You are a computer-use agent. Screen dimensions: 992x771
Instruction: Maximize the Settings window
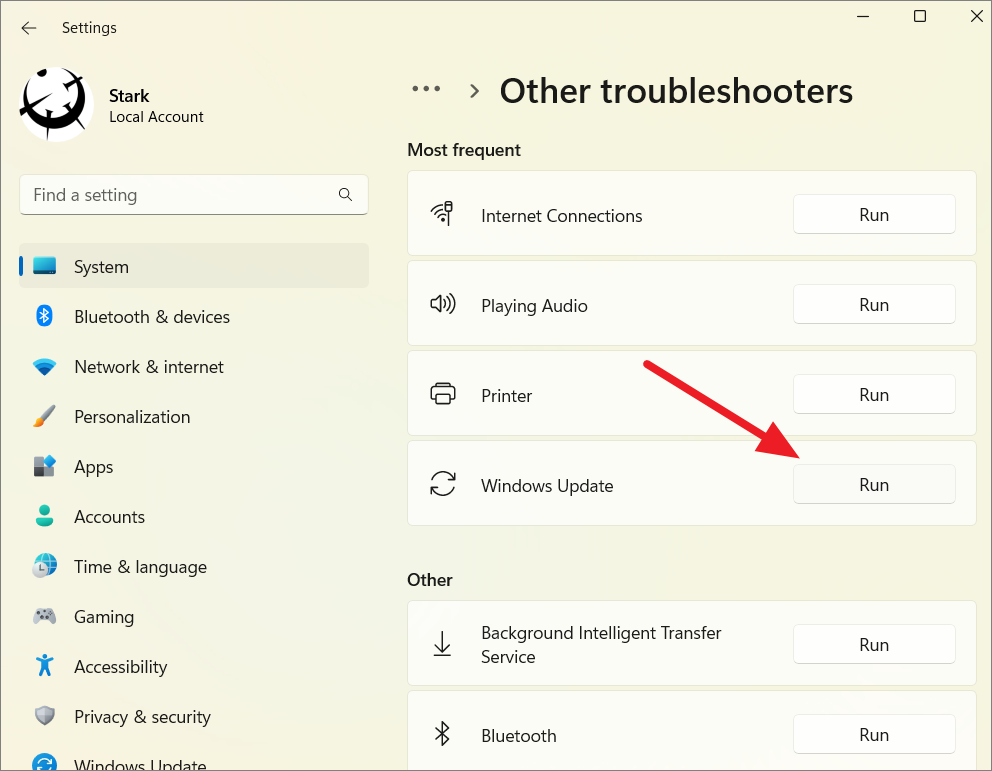coord(920,16)
